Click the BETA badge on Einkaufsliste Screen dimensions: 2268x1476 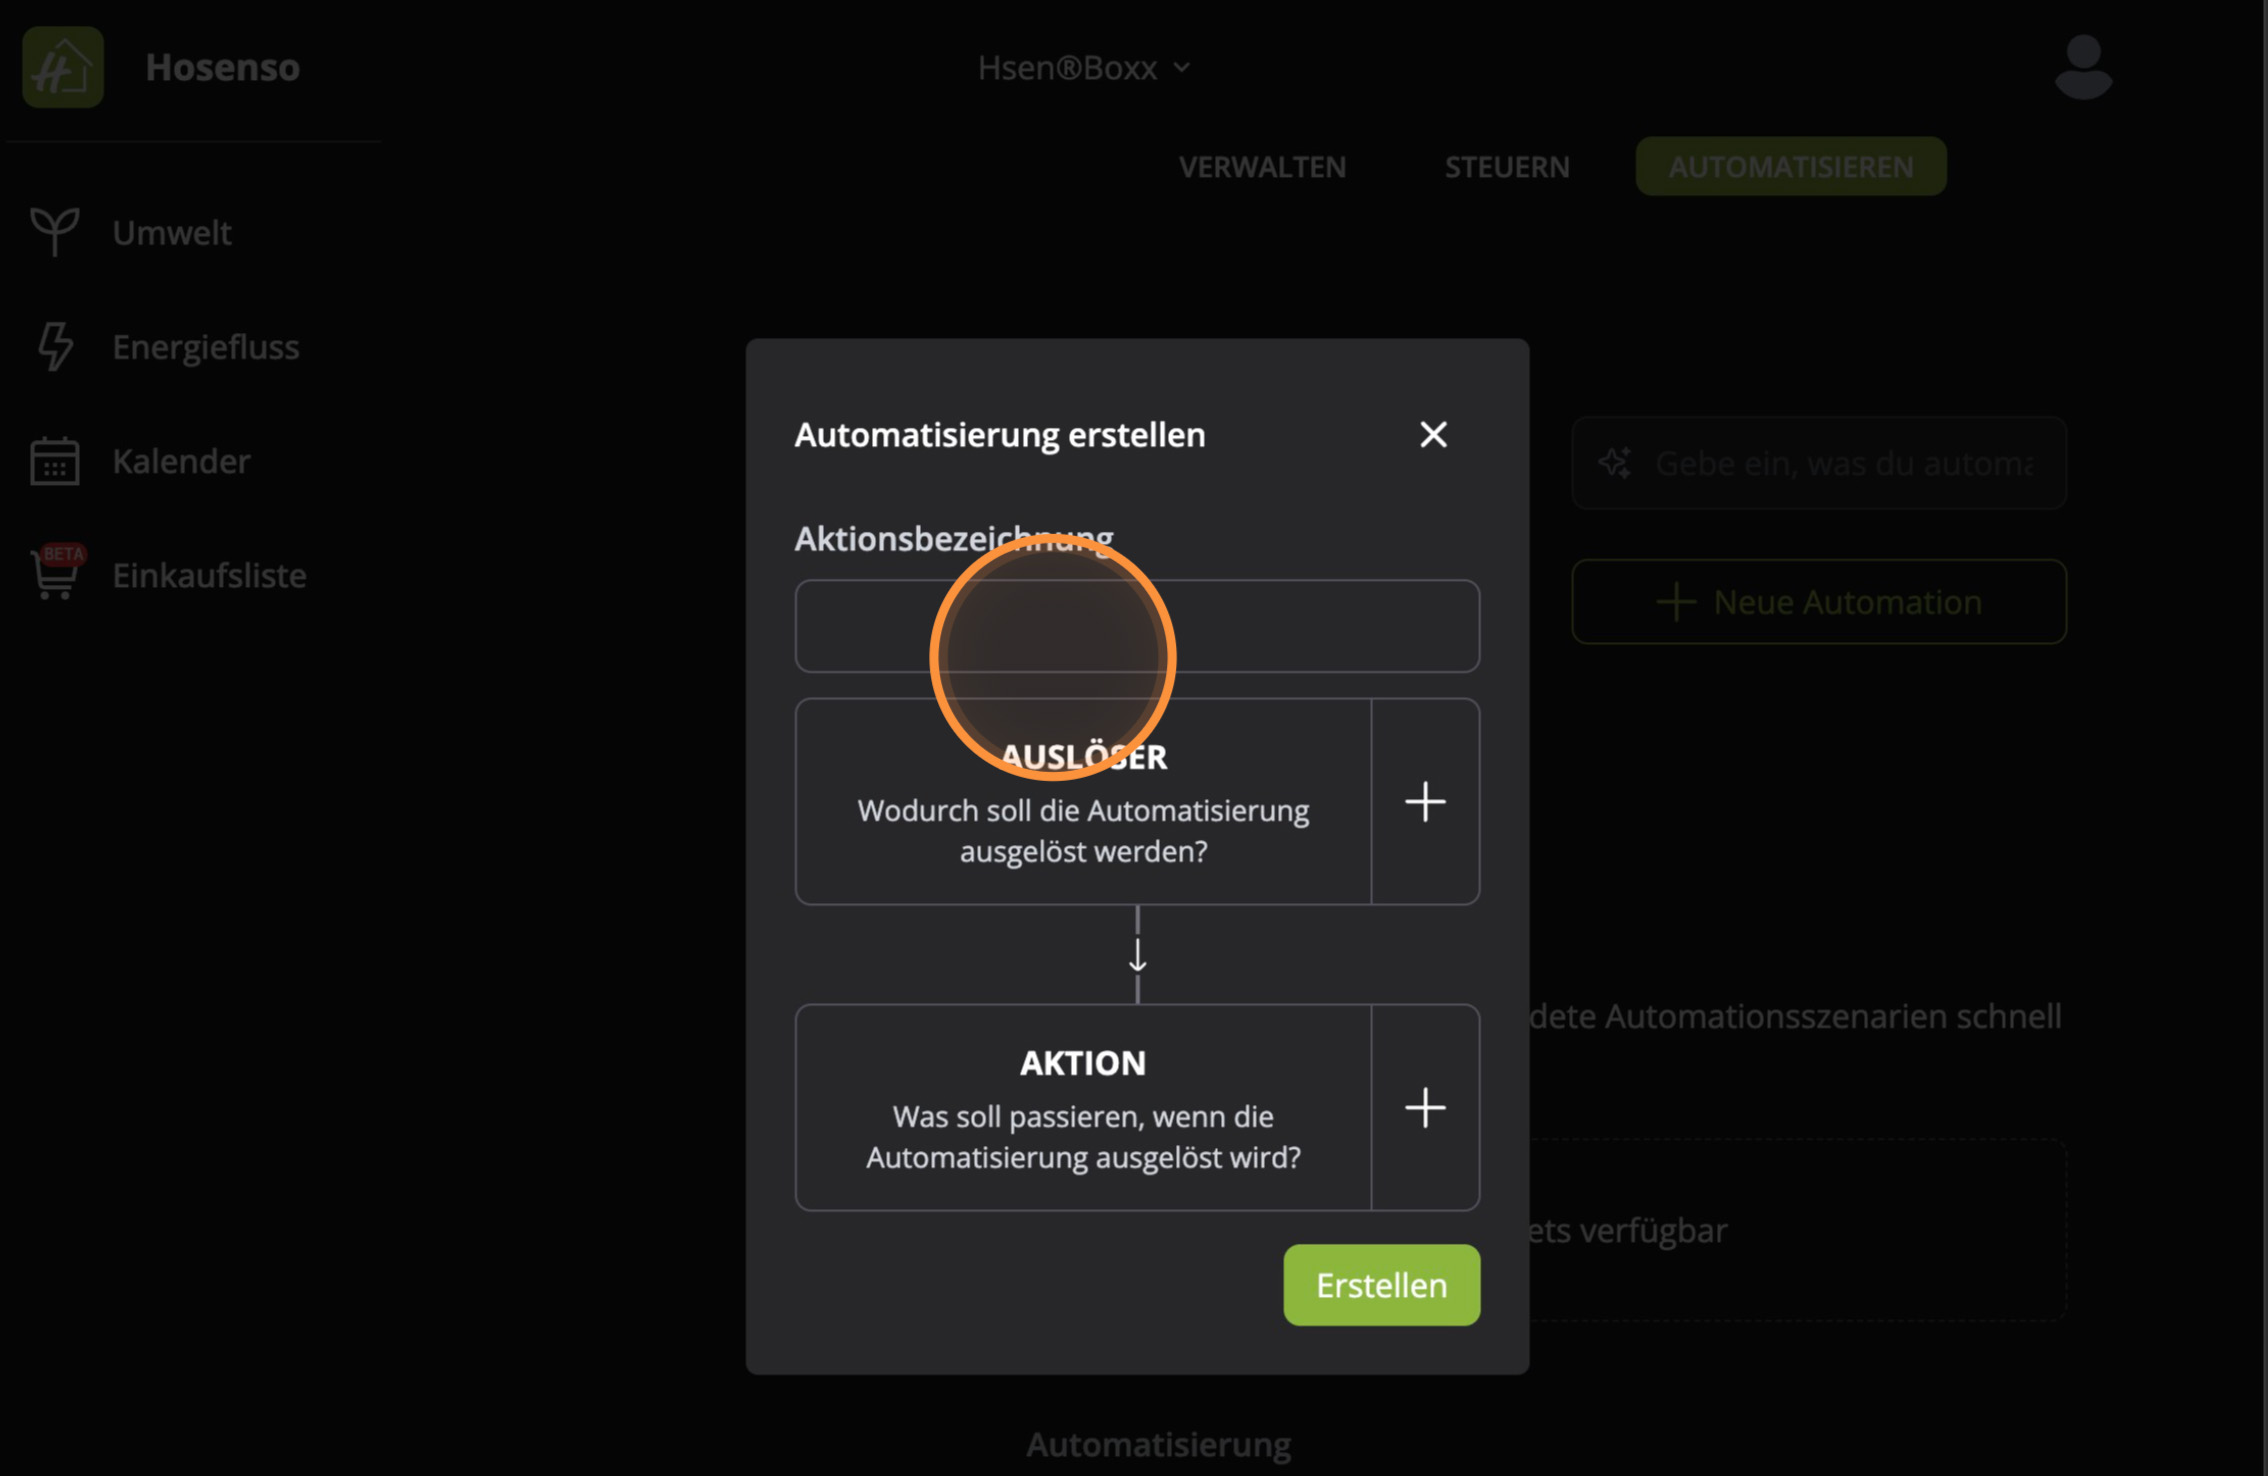pos(62,552)
